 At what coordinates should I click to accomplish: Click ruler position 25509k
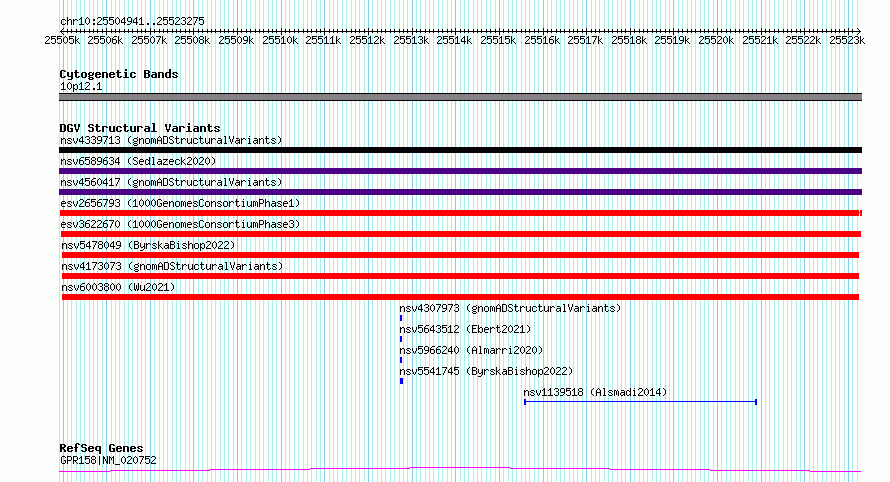click(x=236, y=40)
